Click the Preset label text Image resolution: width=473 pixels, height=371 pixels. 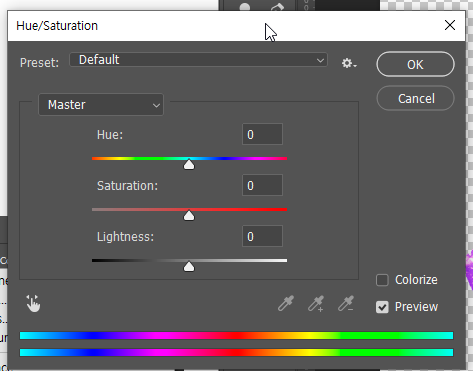tap(39, 63)
